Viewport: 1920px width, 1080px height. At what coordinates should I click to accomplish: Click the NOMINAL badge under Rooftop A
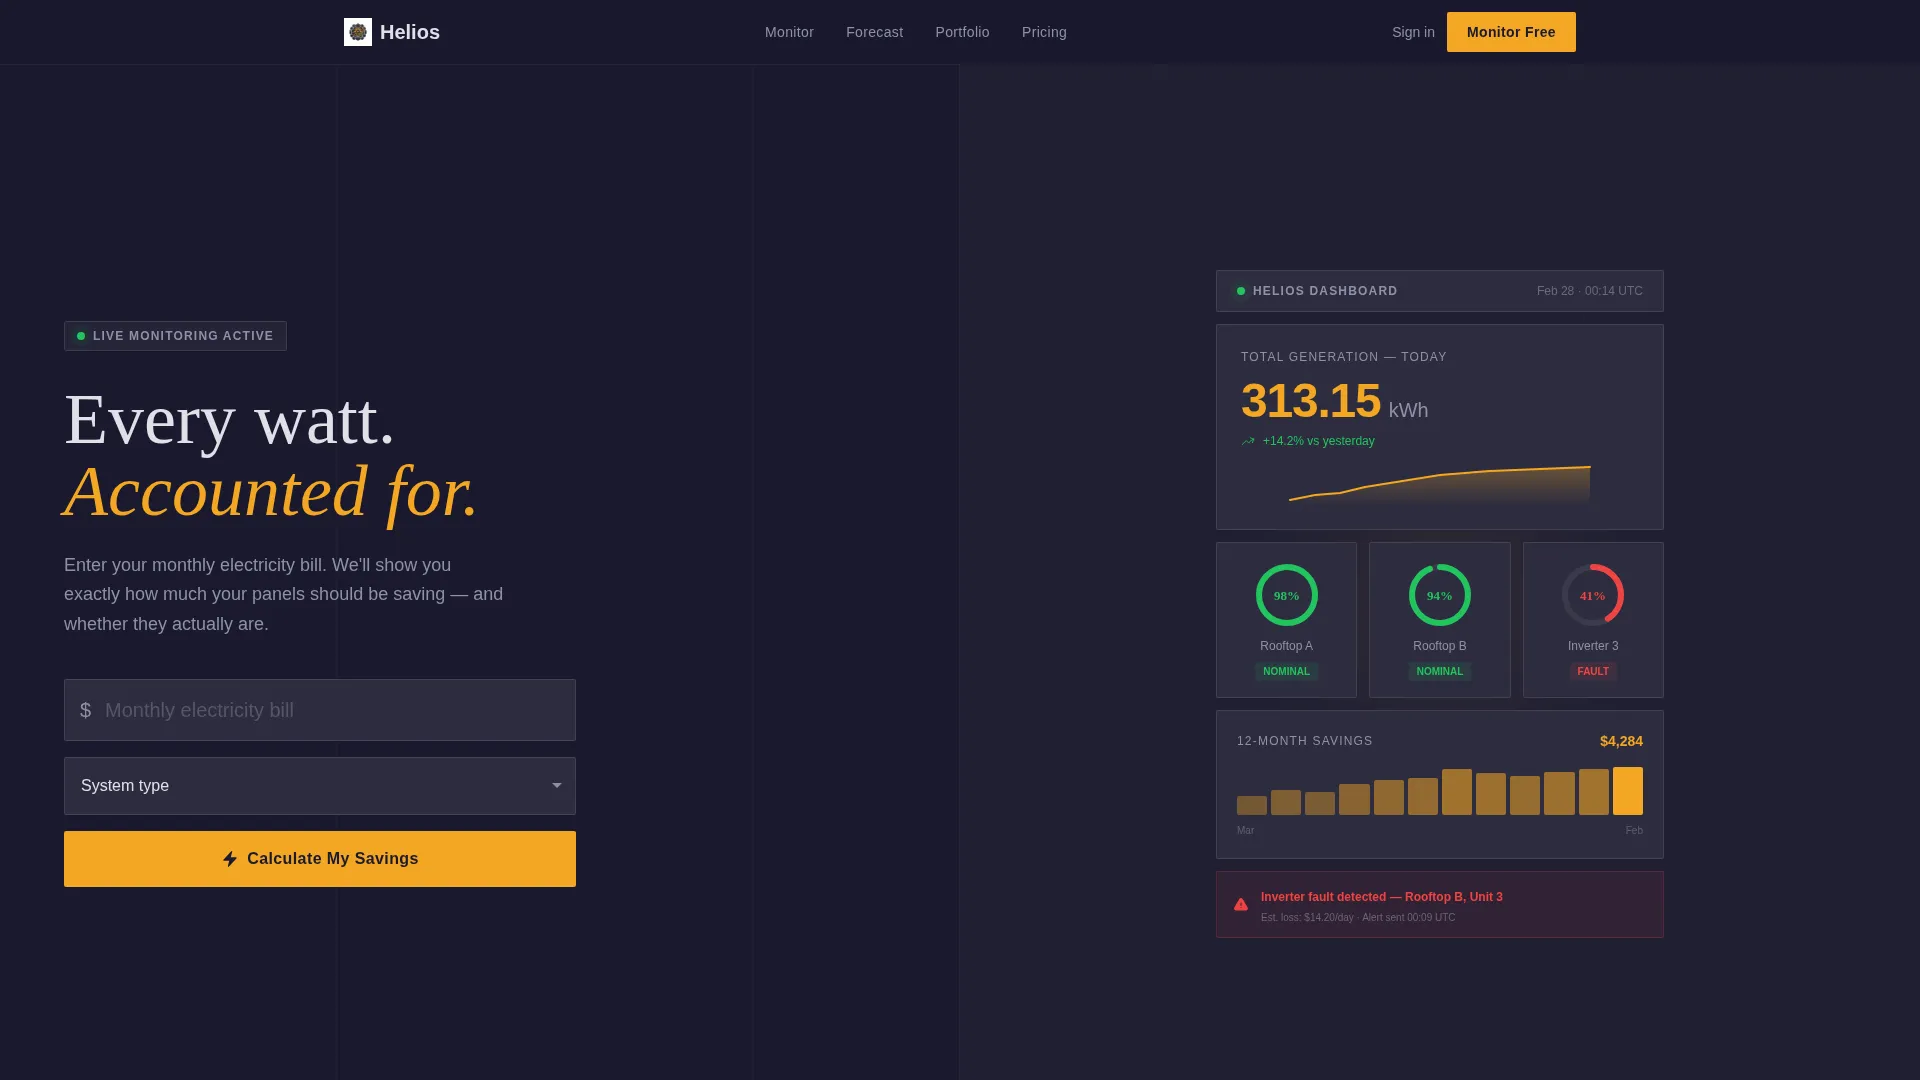click(x=1286, y=671)
